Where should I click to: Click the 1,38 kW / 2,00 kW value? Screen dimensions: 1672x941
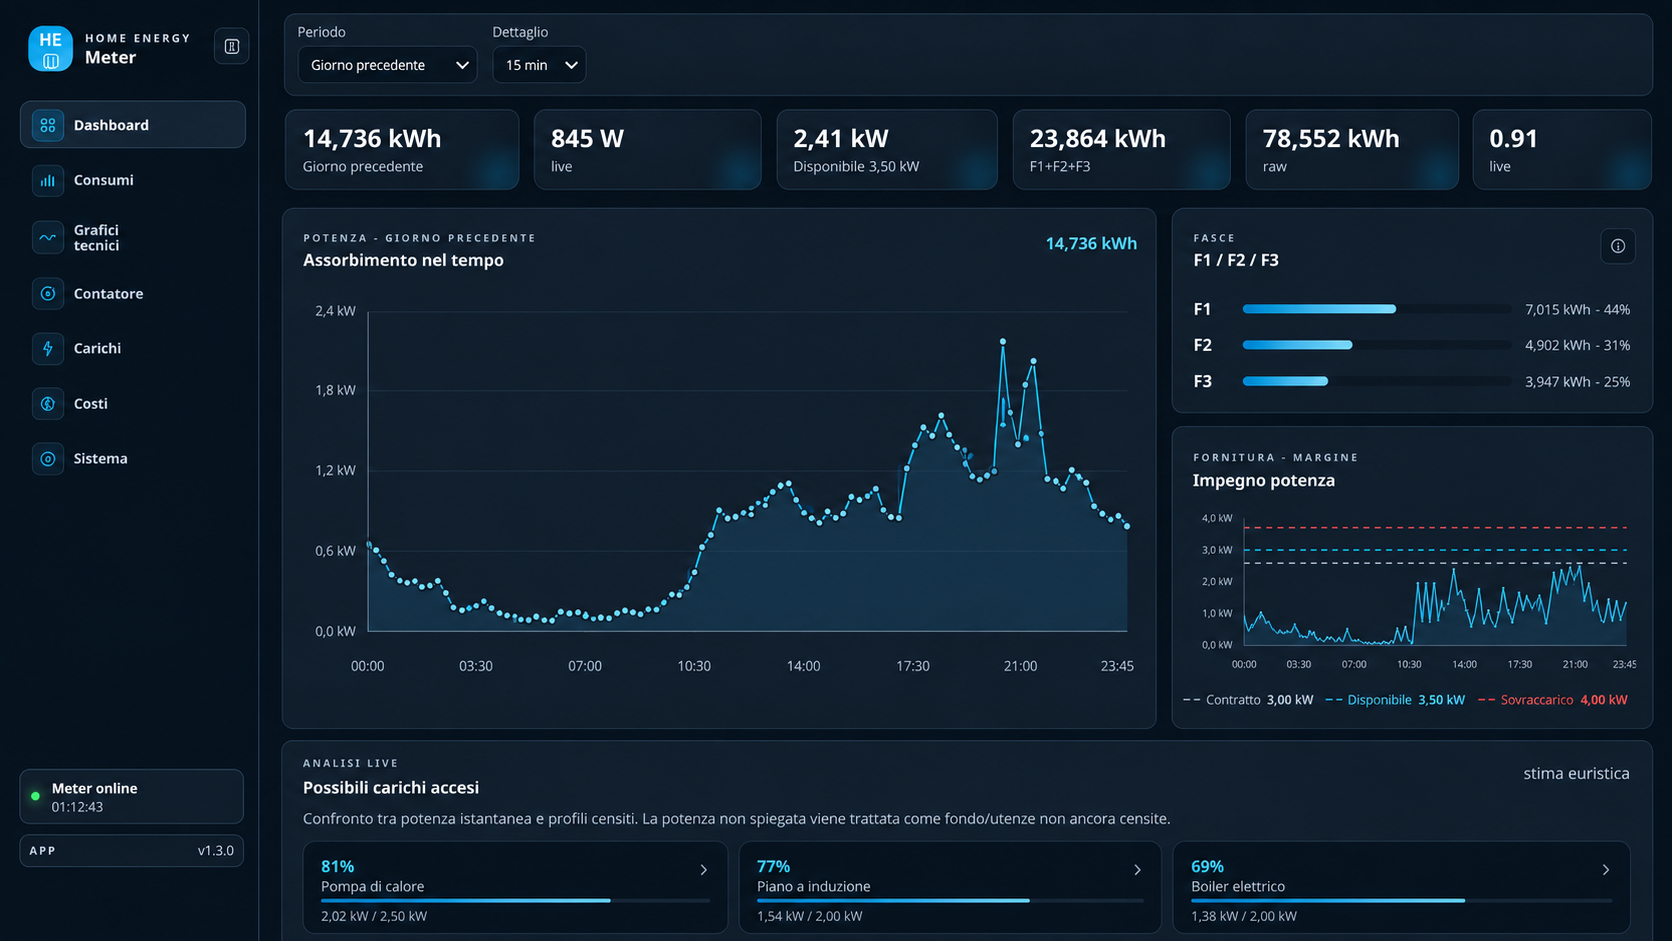[x=1244, y=916]
